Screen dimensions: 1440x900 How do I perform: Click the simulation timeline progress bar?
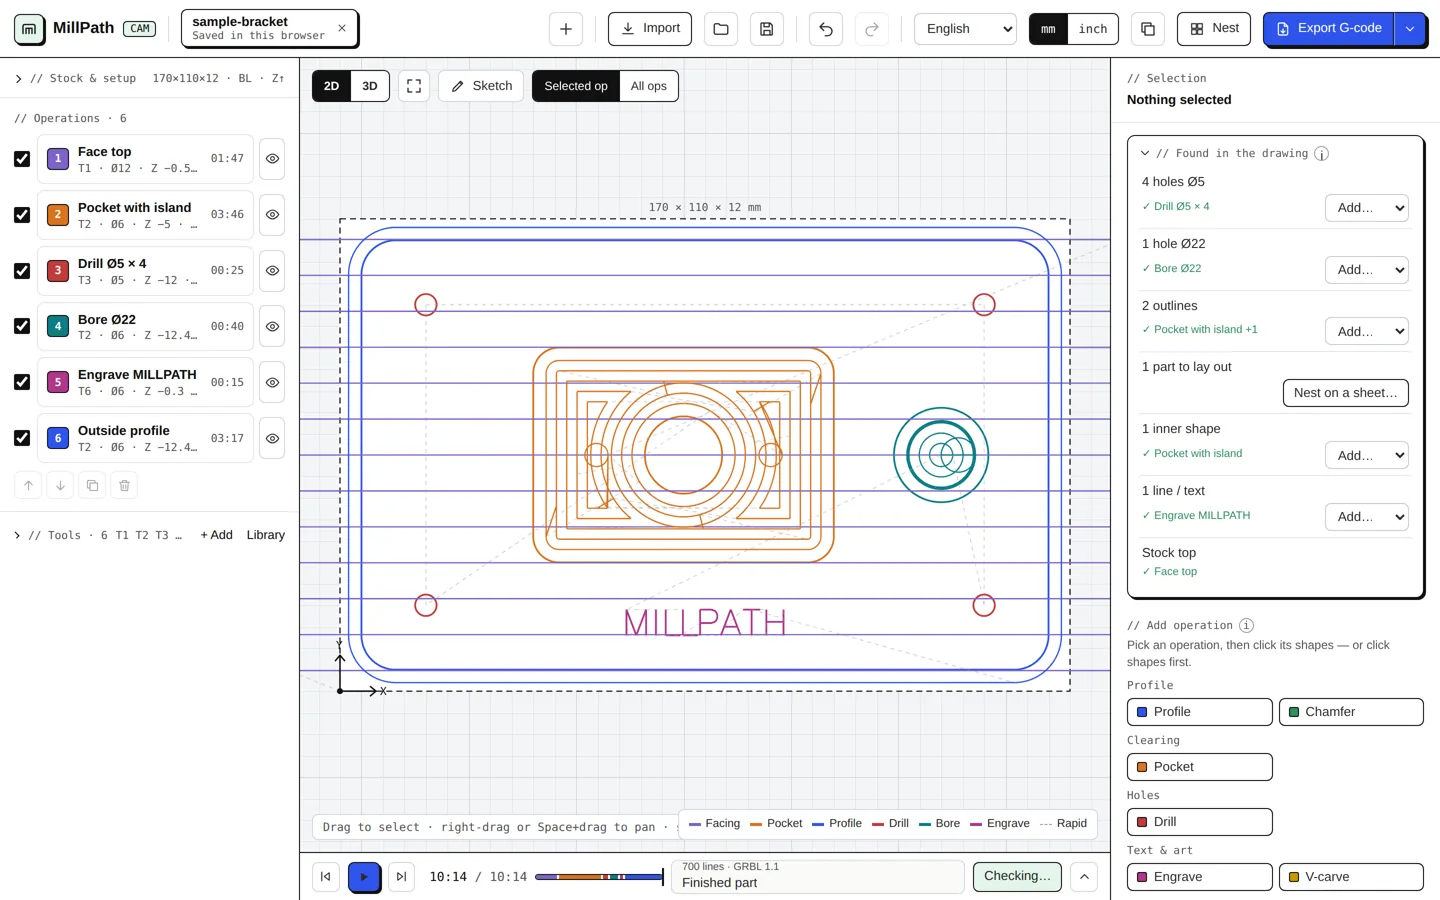pyautogui.click(x=599, y=877)
